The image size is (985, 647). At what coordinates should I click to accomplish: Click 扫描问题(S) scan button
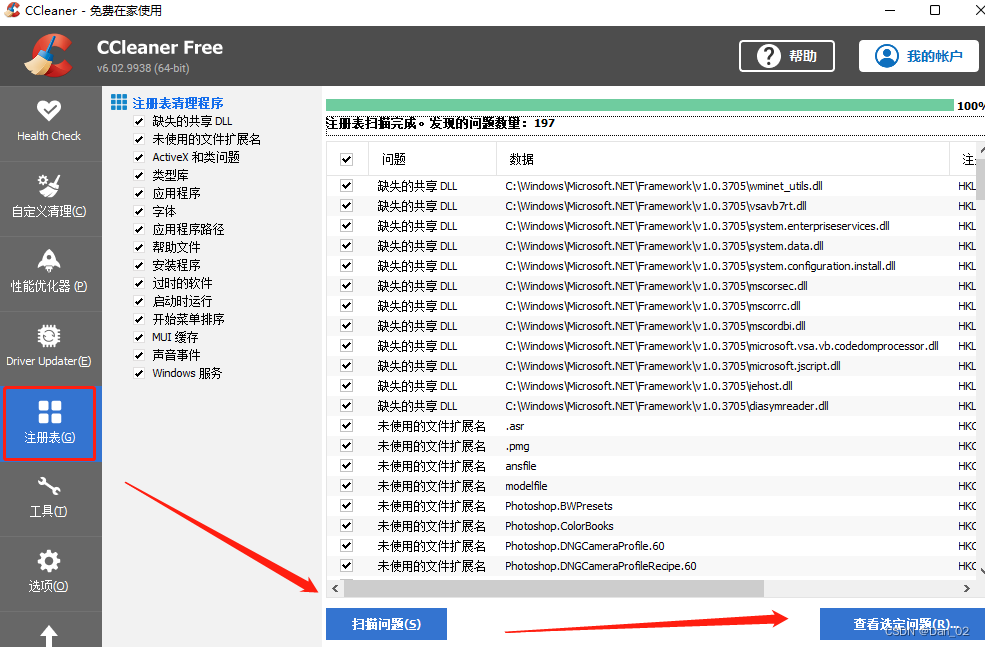(x=386, y=624)
